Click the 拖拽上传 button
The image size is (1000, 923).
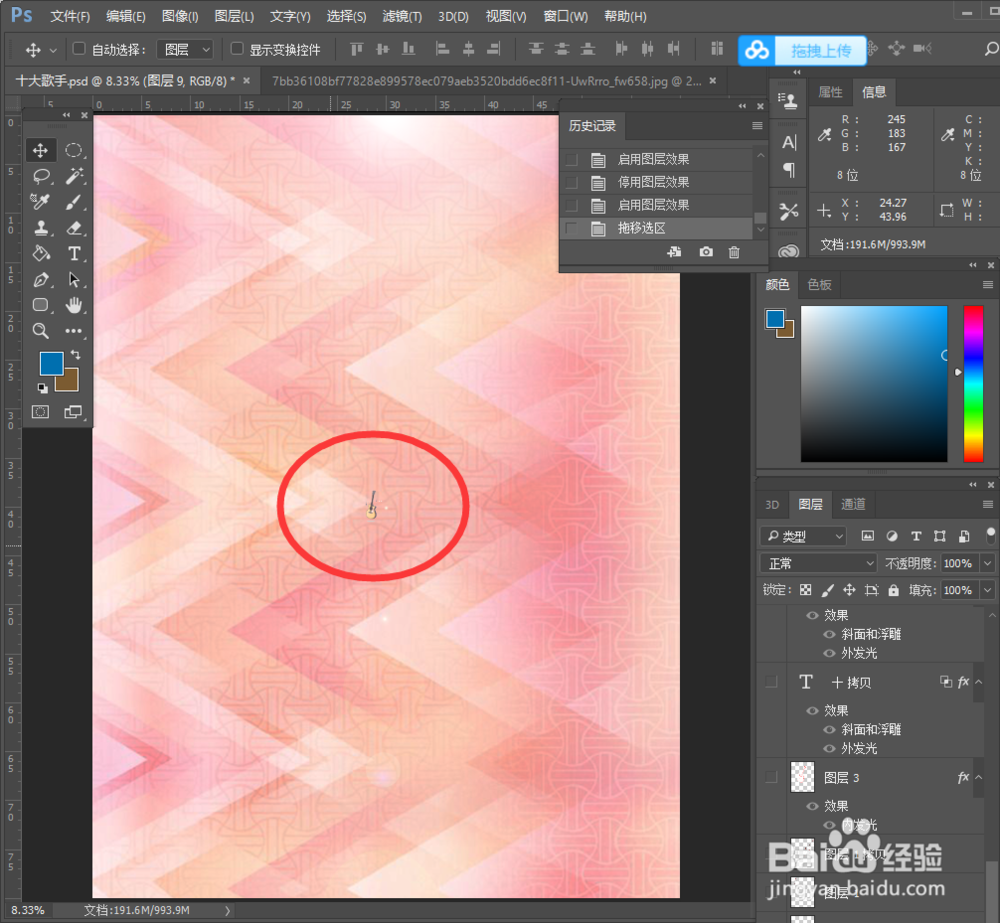coord(821,50)
